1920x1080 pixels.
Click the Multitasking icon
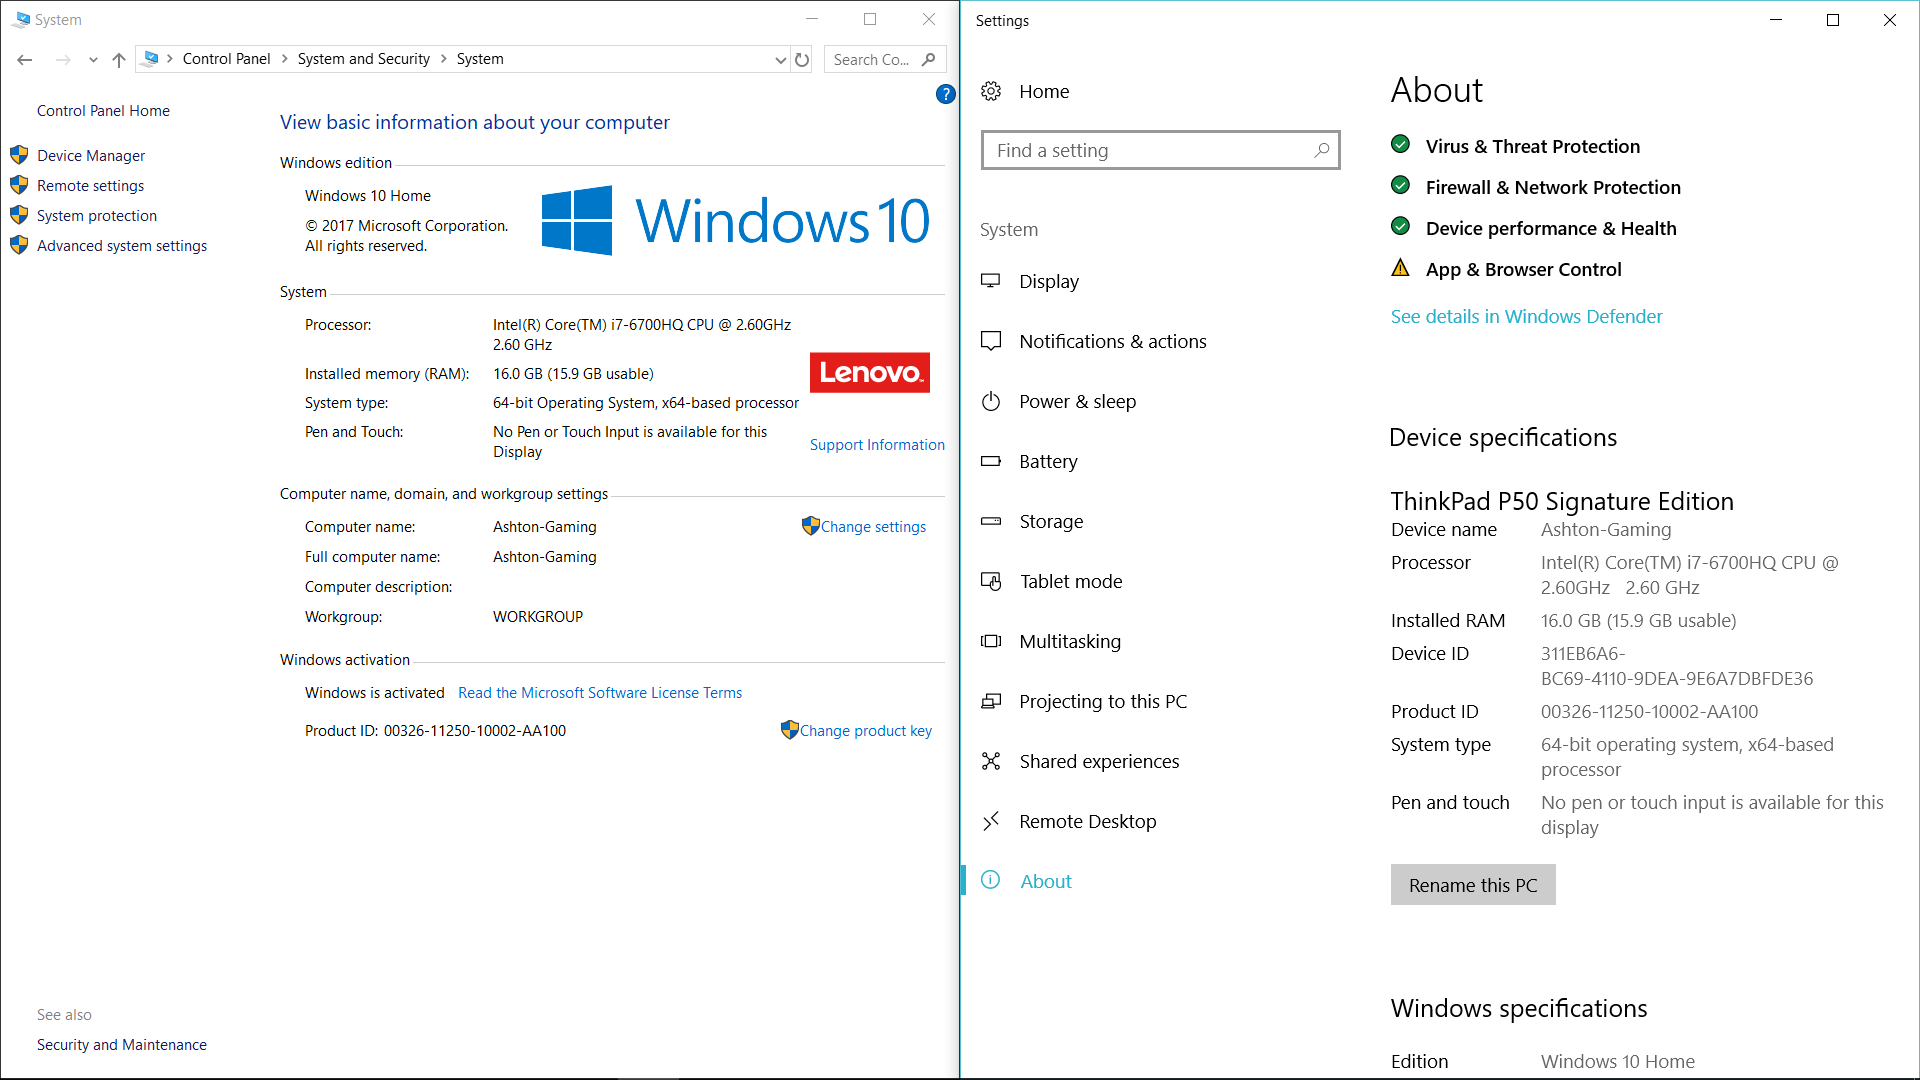991,641
